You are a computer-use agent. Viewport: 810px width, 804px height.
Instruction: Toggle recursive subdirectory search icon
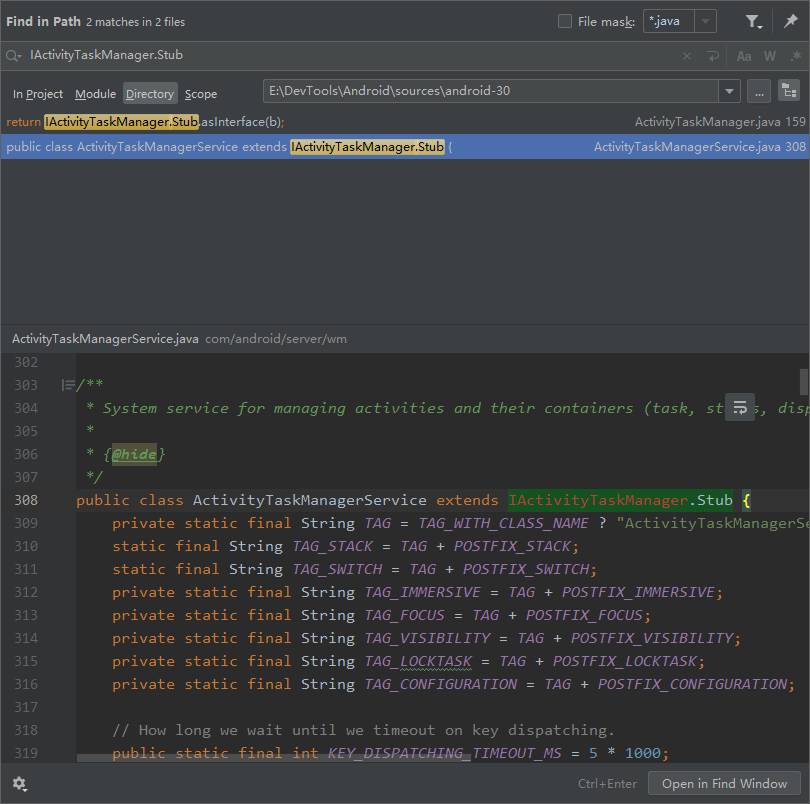789,91
